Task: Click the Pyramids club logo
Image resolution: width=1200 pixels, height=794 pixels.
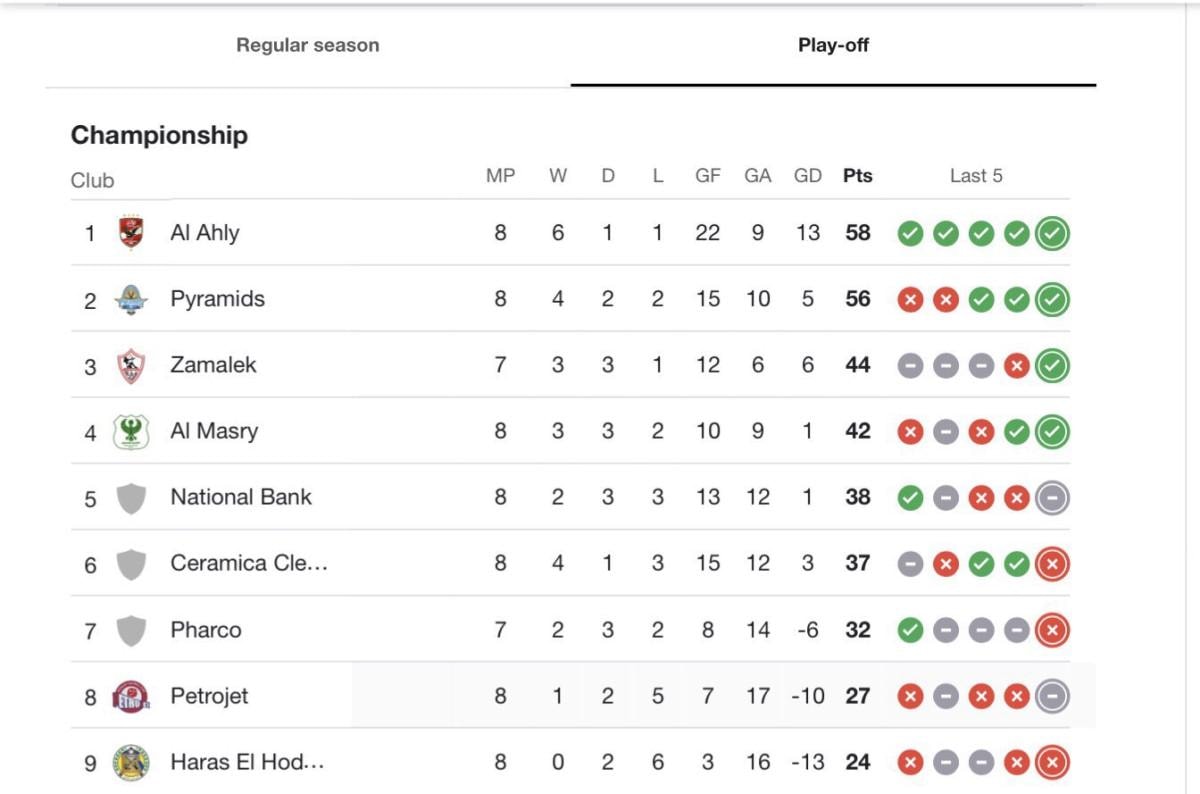Action: [131, 299]
